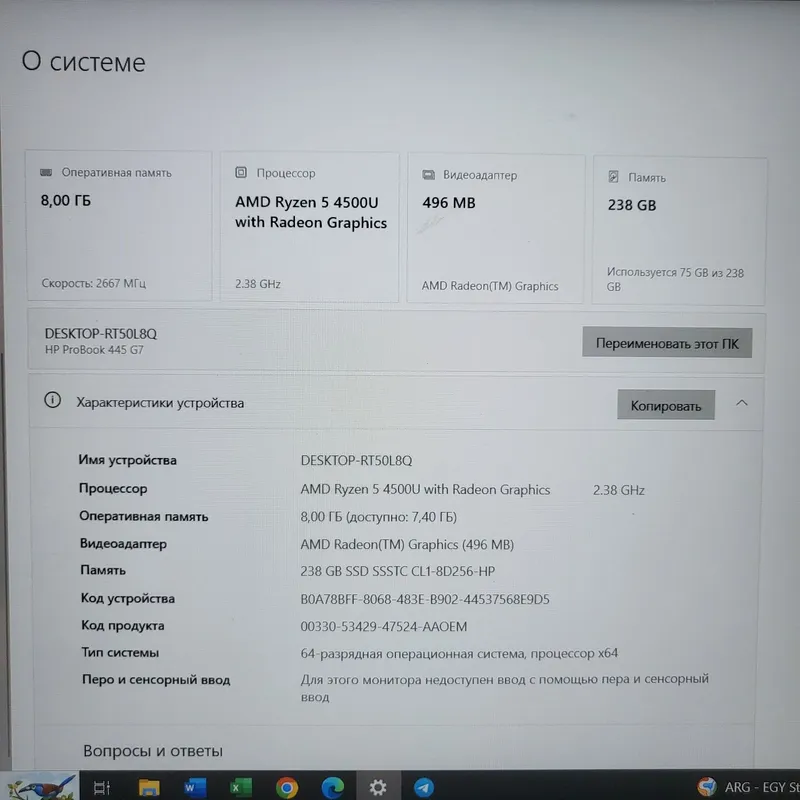The width and height of the screenshot is (800, 800).
Task: Click the HP ProBook 445 G7 model text
Action: coord(94,350)
